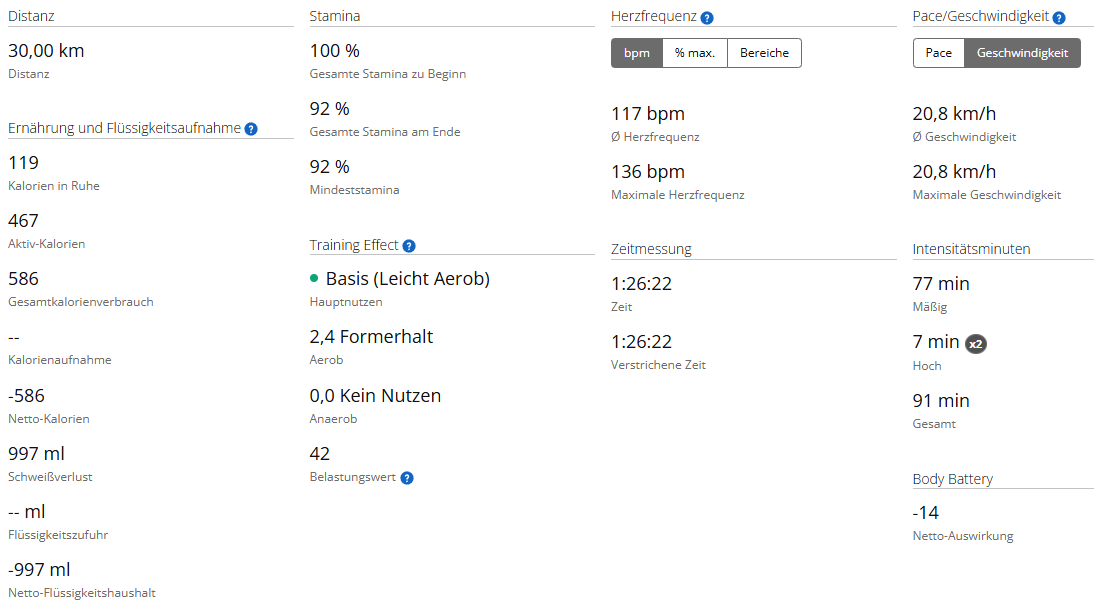Click the 0,0 Kein Nutzen anaerobic value
This screenshot has height=615, width=1094.
(375, 396)
